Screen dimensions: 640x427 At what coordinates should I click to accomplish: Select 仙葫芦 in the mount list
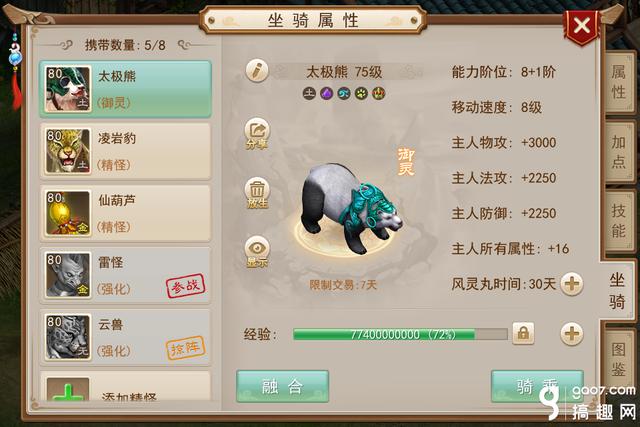[x=125, y=214]
